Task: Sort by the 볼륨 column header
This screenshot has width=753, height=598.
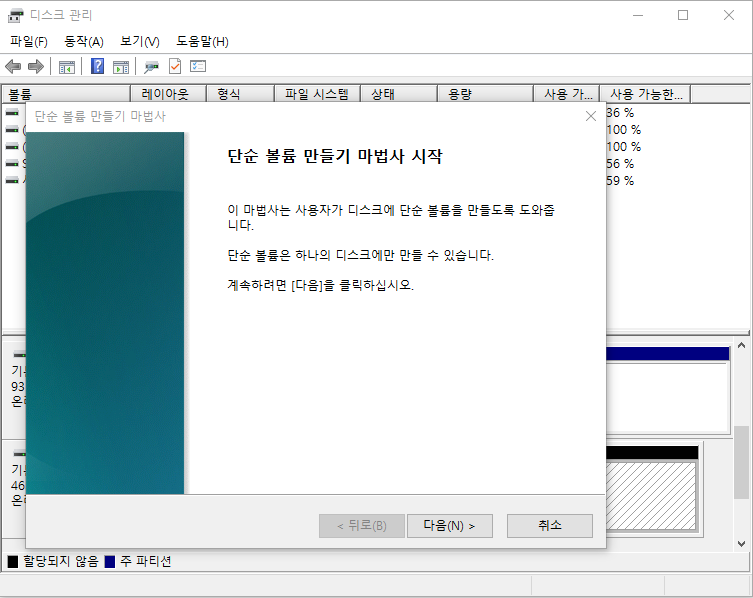Action: point(66,94)
